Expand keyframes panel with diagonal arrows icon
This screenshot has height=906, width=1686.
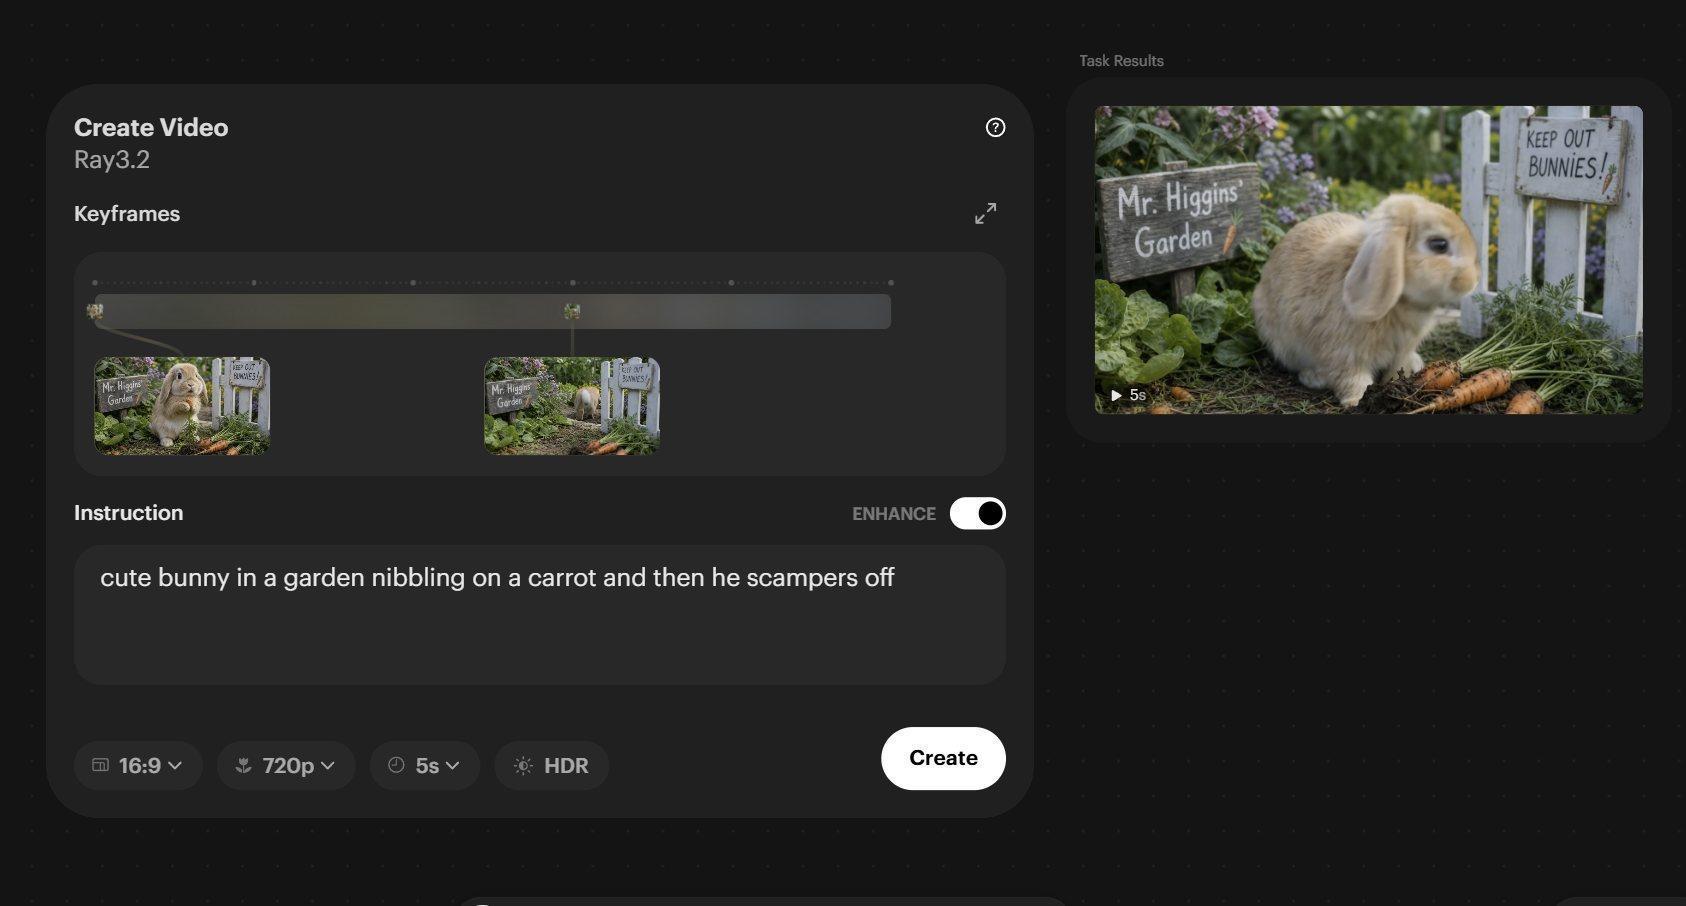point(986,214)
